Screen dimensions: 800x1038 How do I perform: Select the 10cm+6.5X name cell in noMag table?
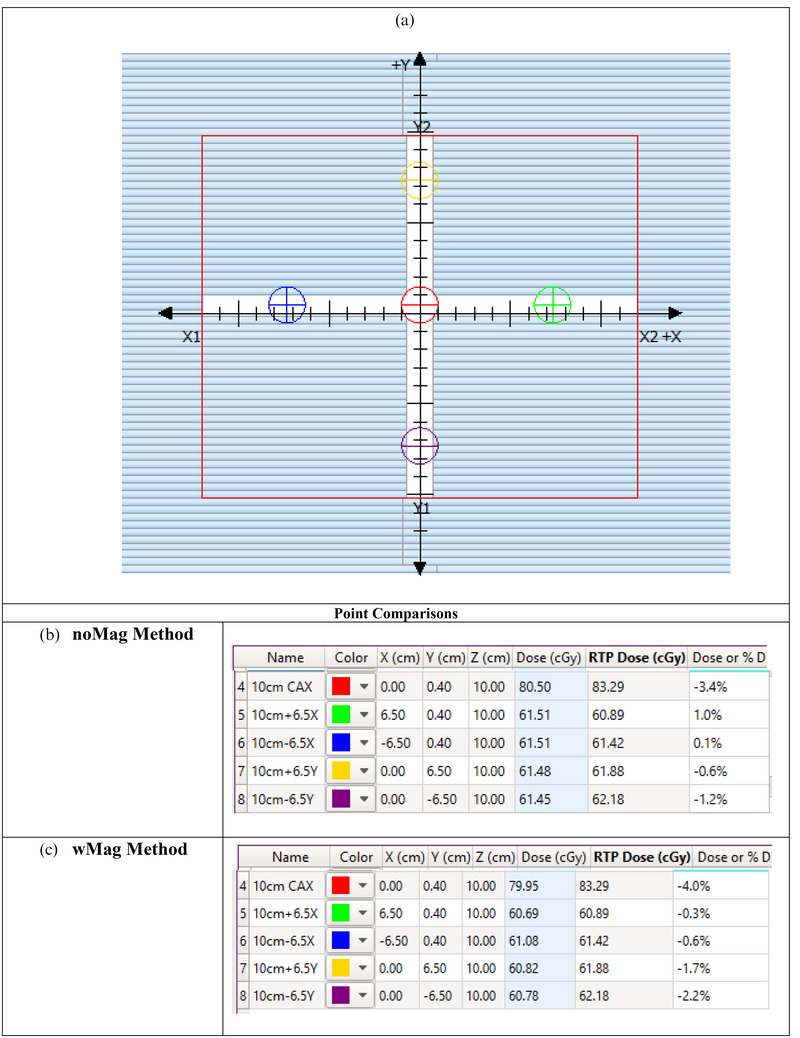click(286, 715)
